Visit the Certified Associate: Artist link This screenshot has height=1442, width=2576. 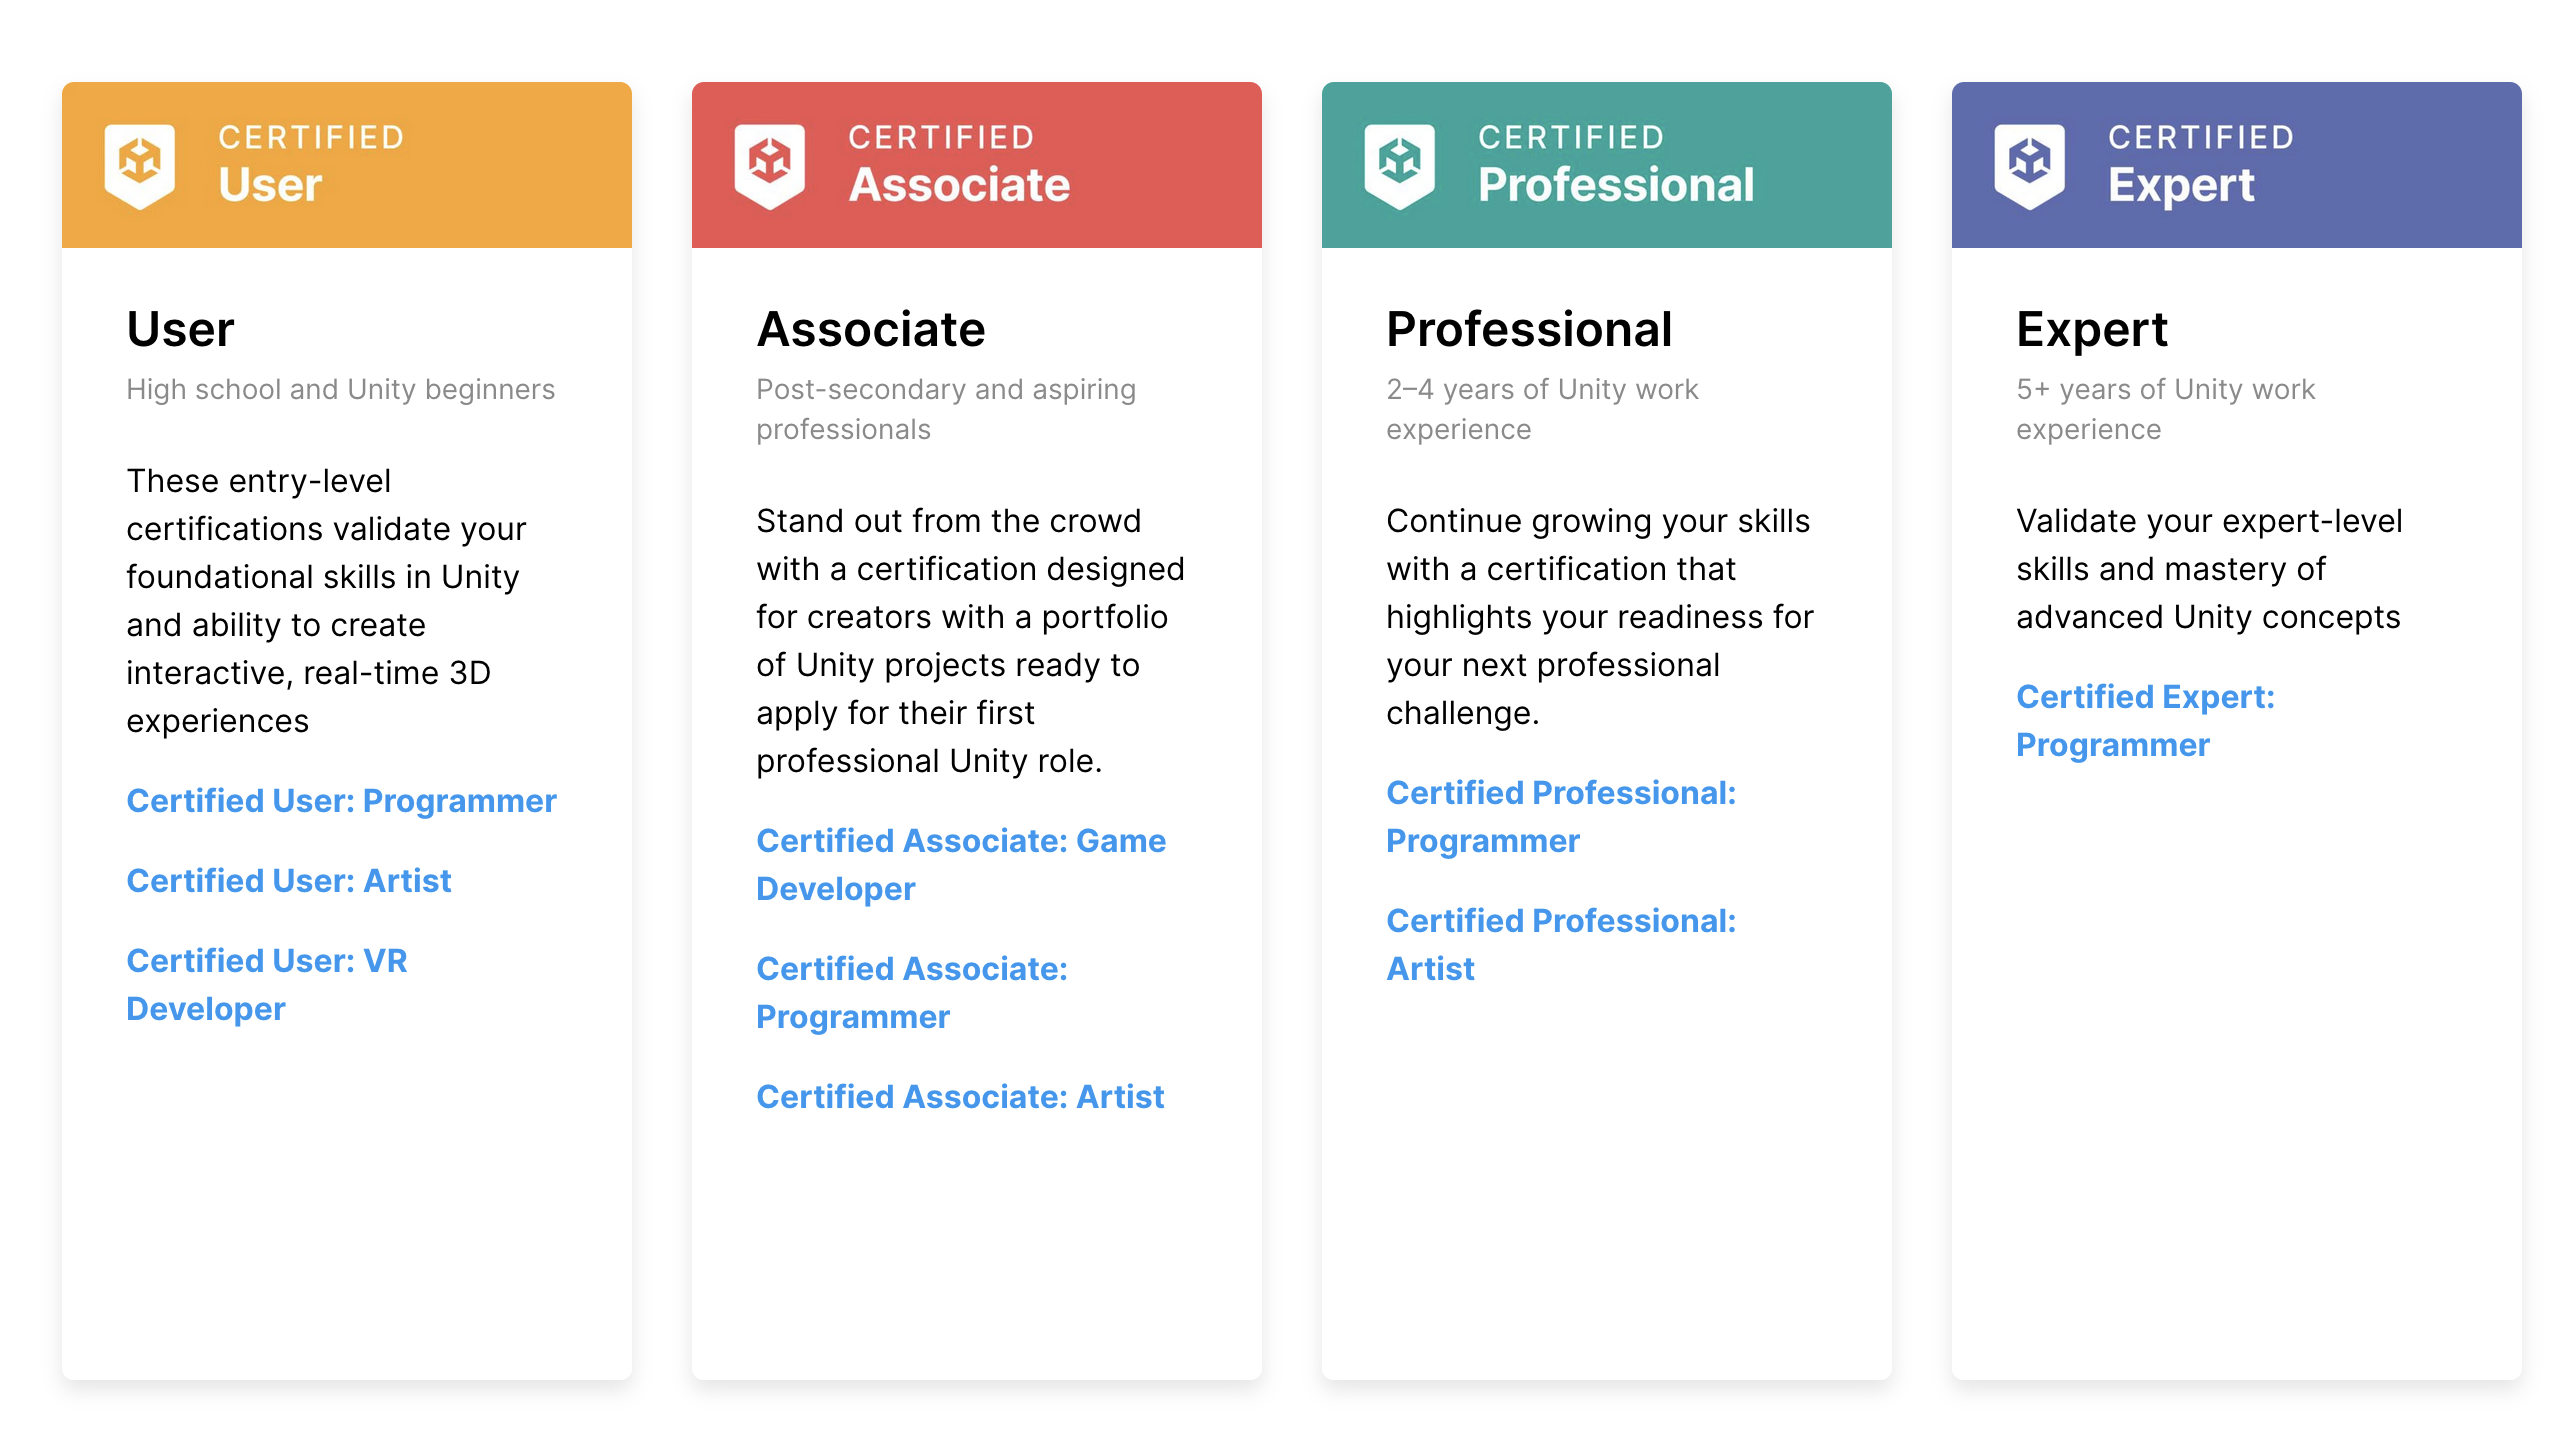pyautogui.click(x=960, y=1097)
